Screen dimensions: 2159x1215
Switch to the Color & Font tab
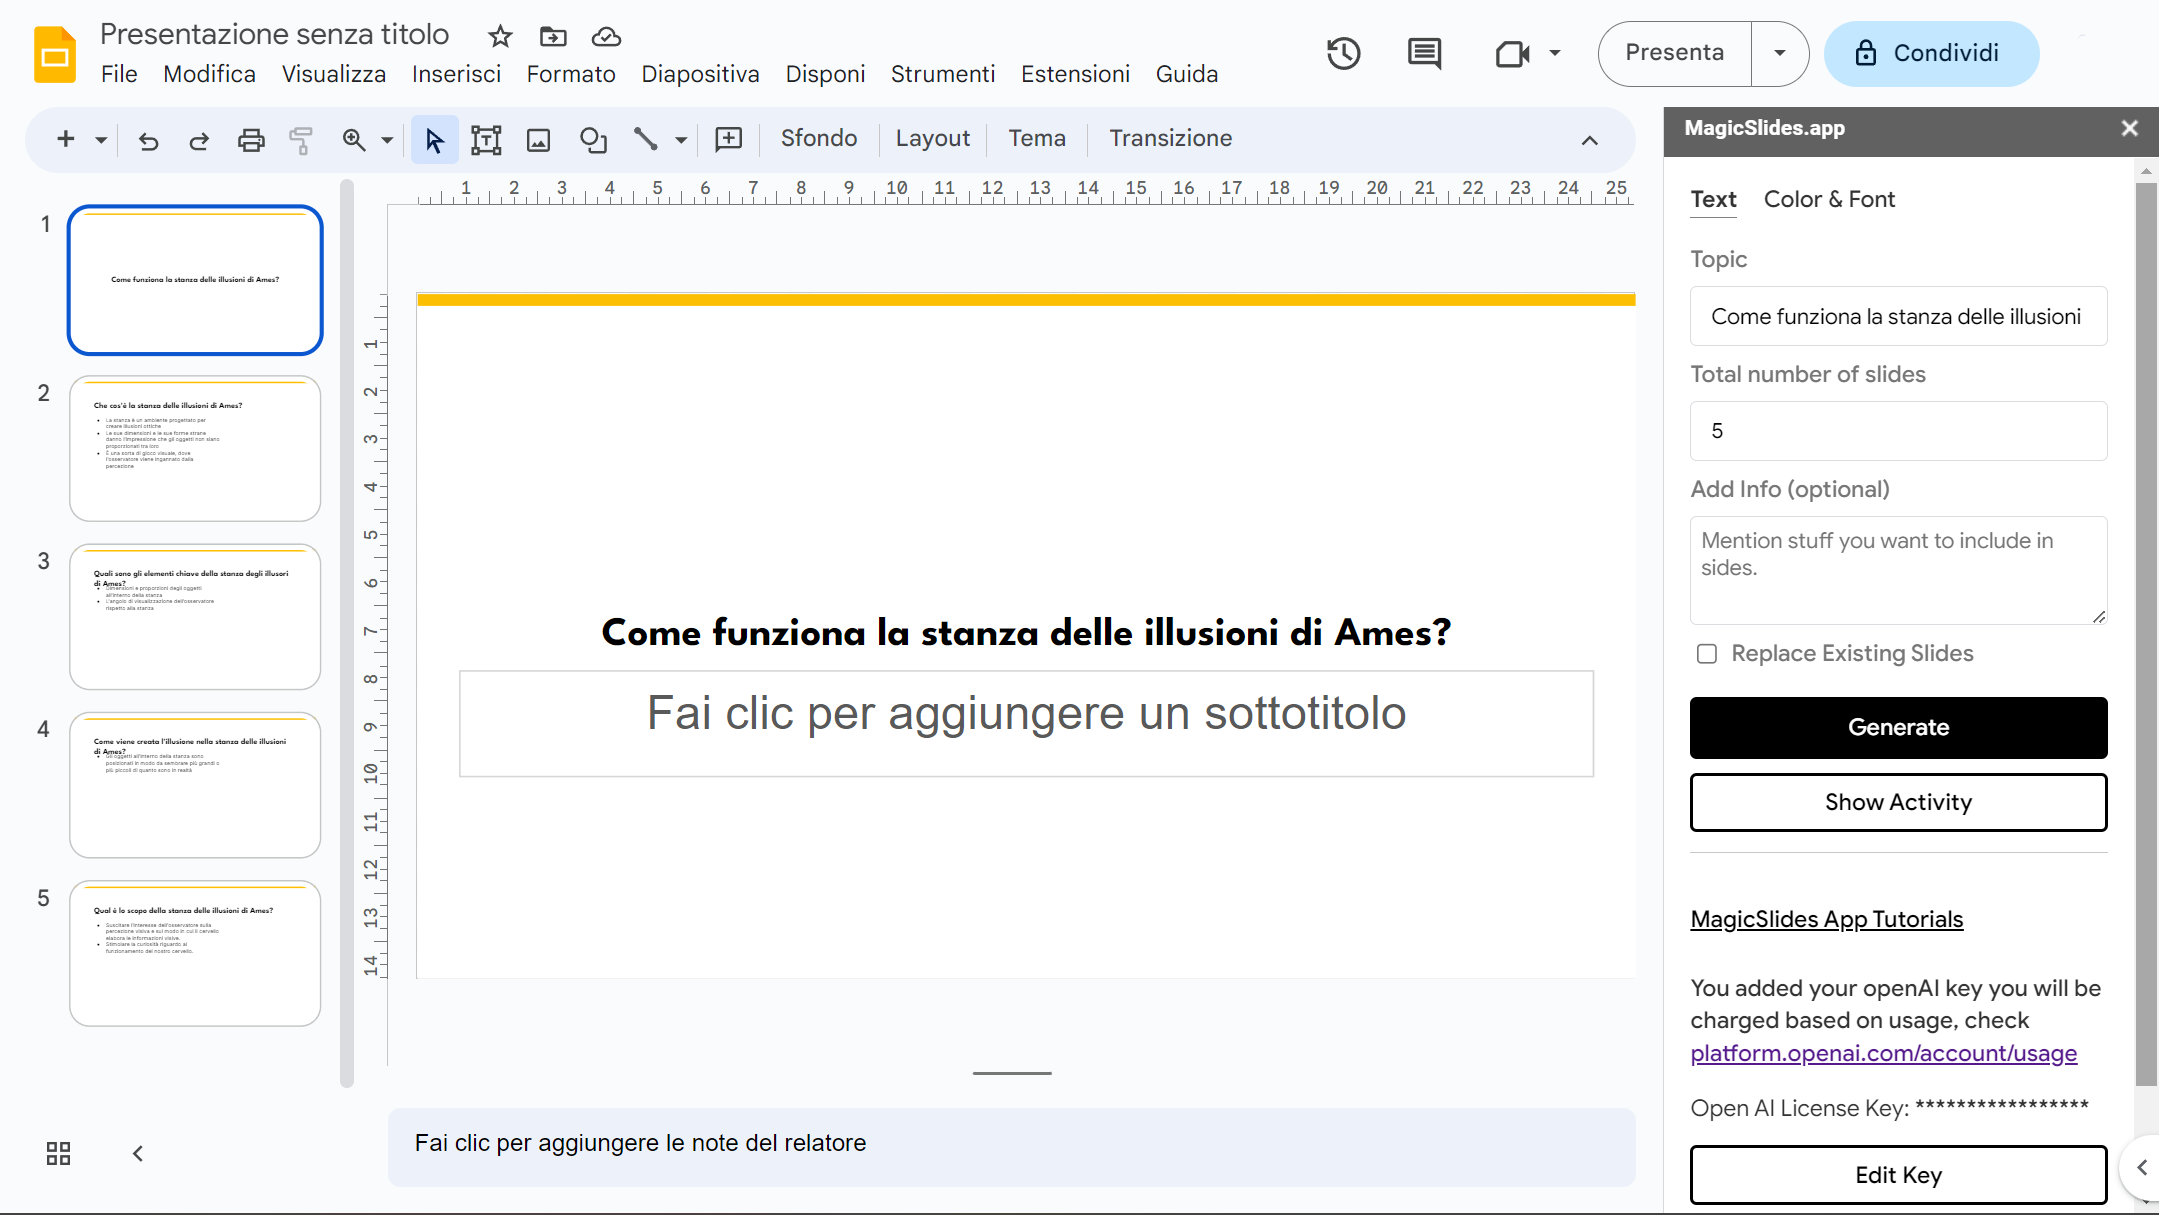[x=1828, y=199]
